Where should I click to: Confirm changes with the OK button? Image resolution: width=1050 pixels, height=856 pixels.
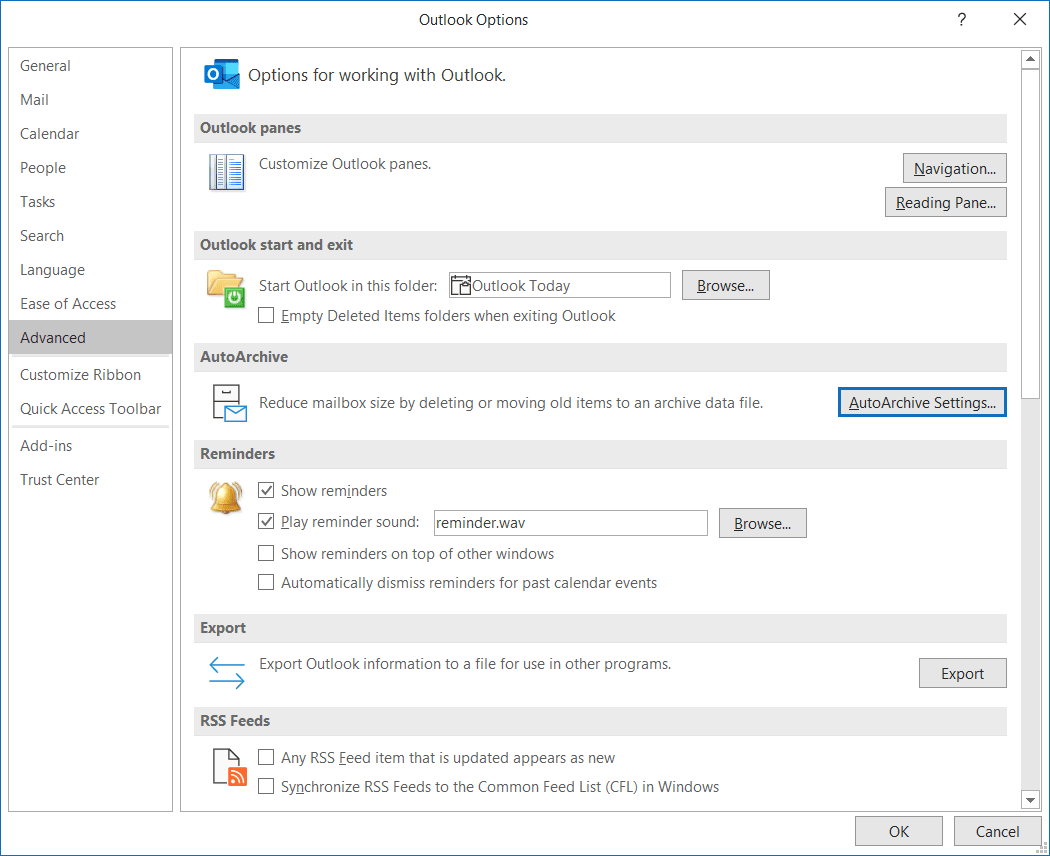pos(899,831)
